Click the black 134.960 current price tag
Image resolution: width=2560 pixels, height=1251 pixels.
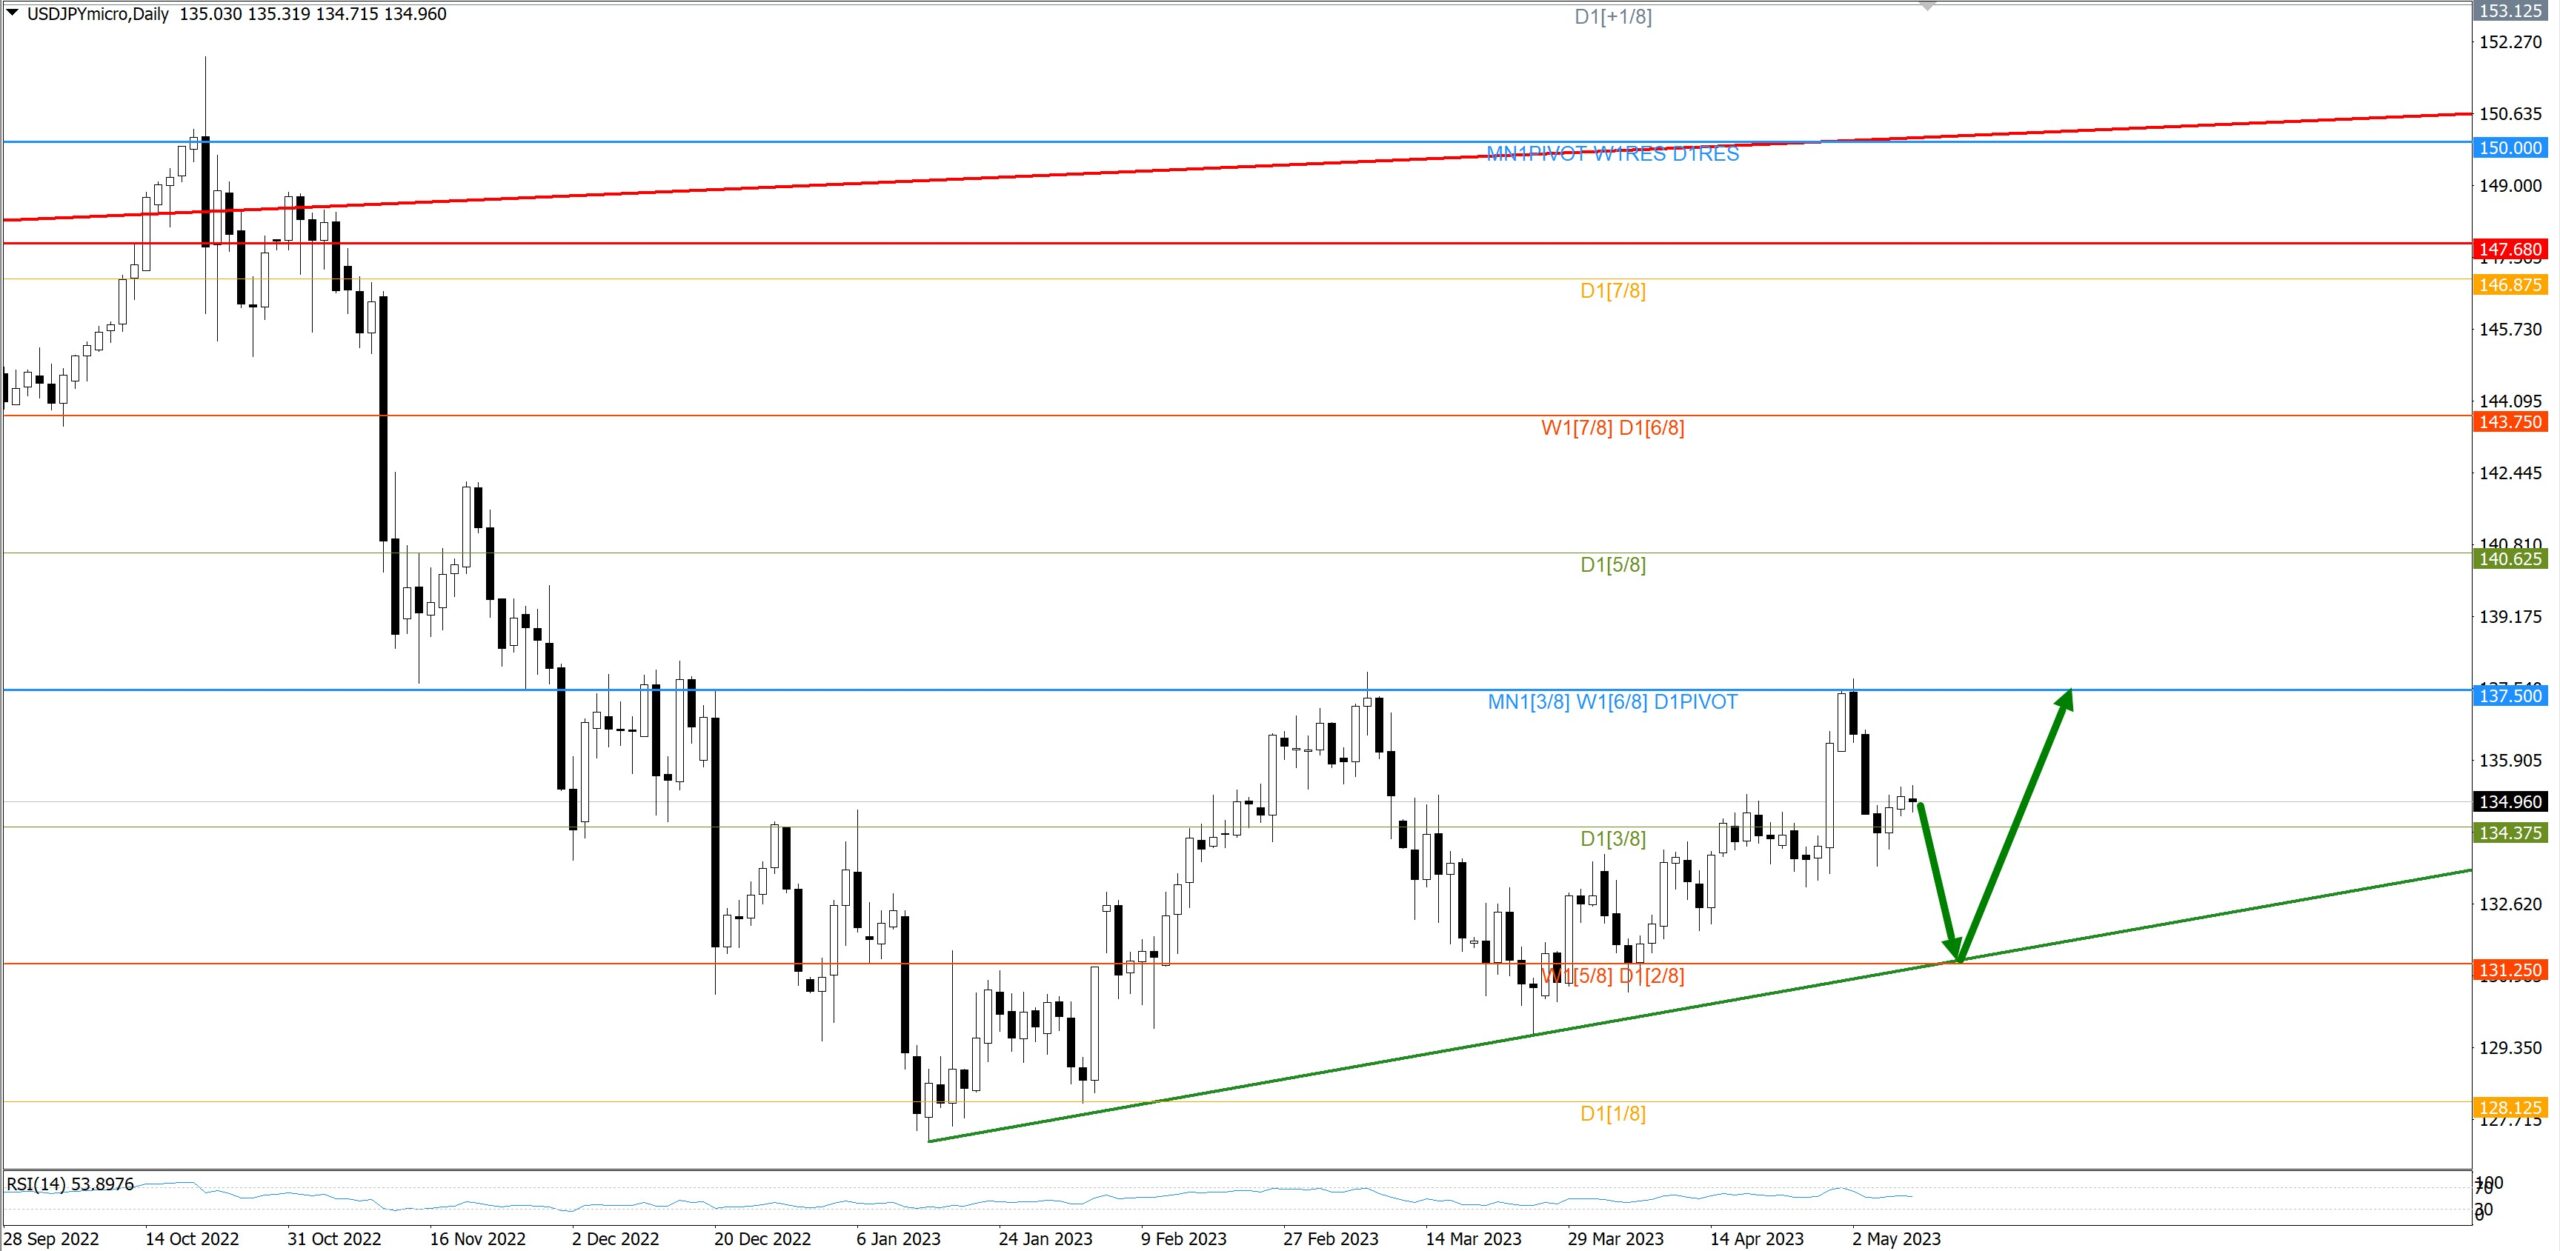(x=2510, y=802)
